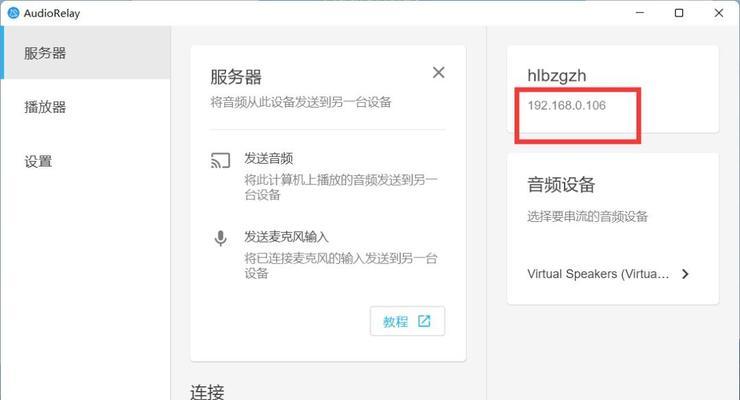Image resolution: width=740 pixels, height=400 pixels.
Task: Click the 发送麦克风输入 microphone icon
Action: point(220,238)
